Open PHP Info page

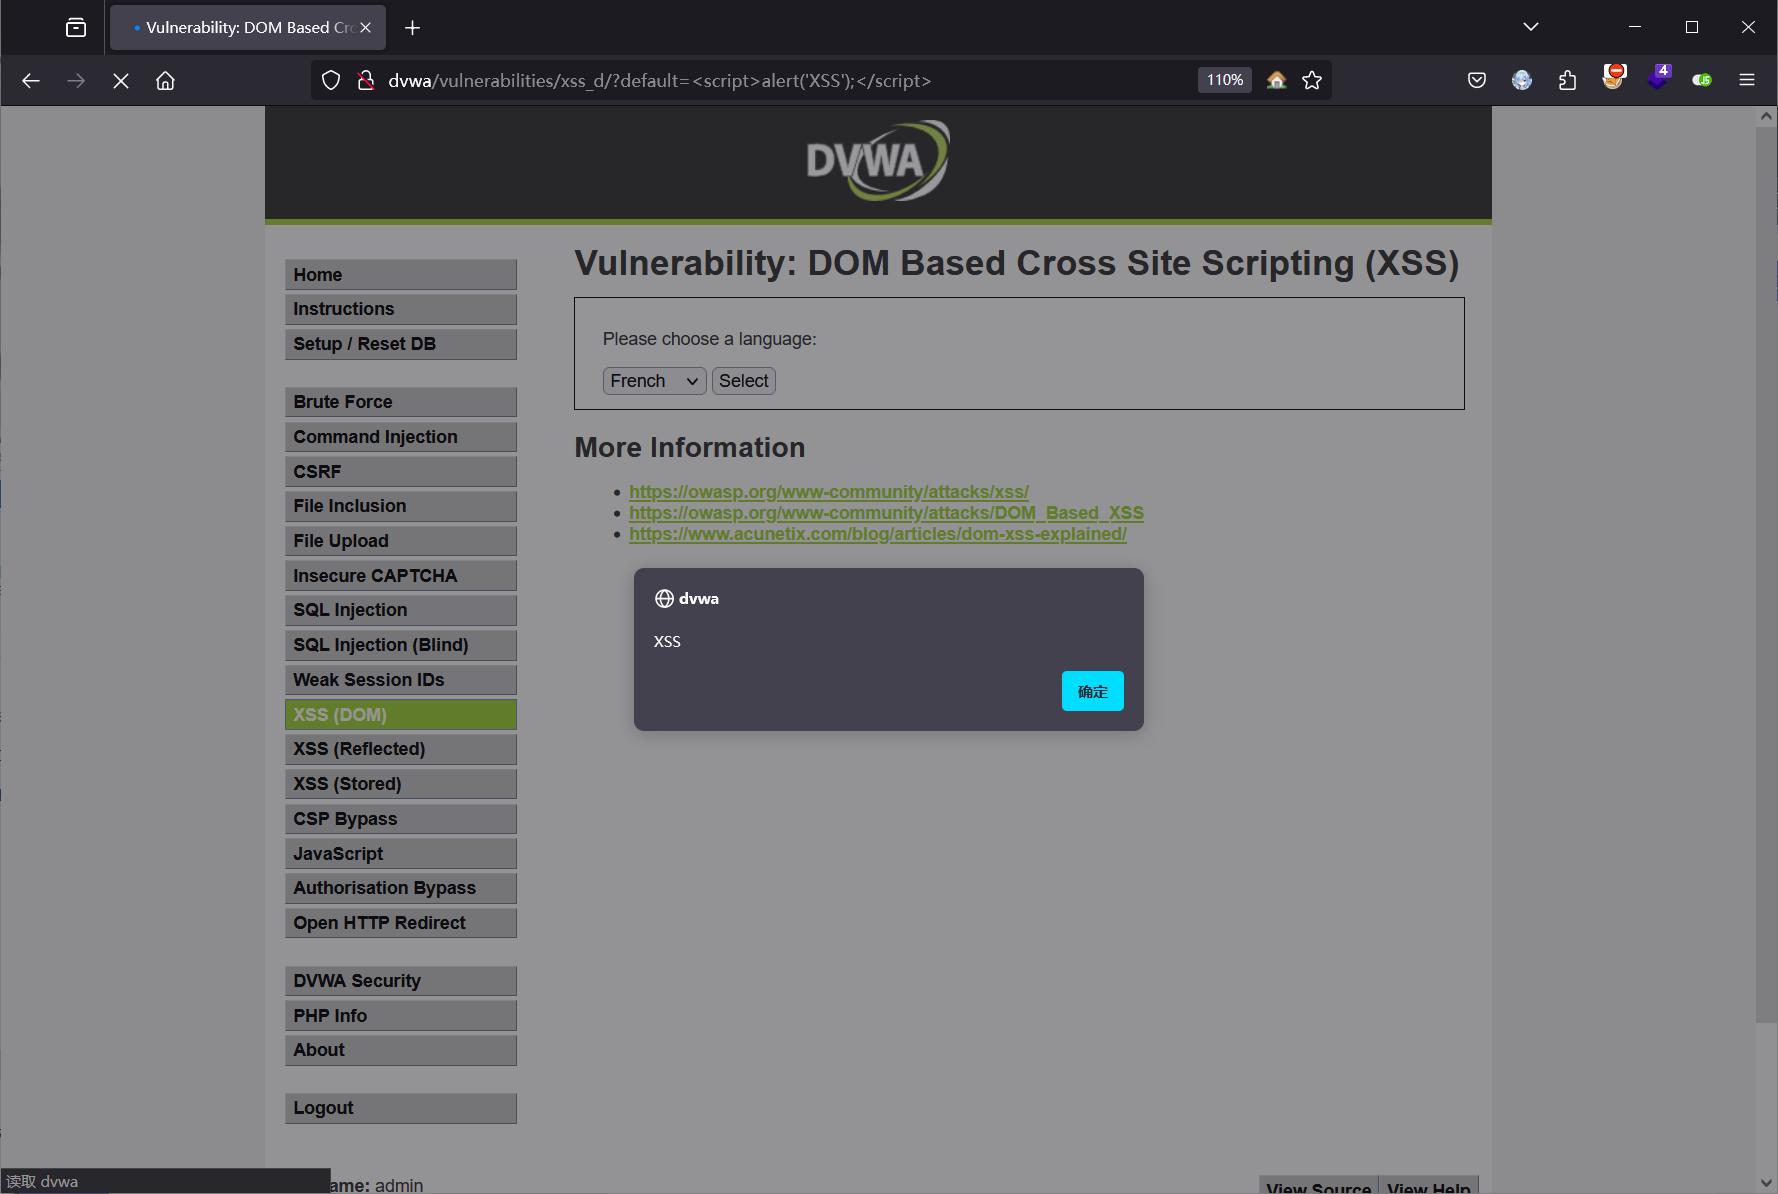[x=401, y=1016]
